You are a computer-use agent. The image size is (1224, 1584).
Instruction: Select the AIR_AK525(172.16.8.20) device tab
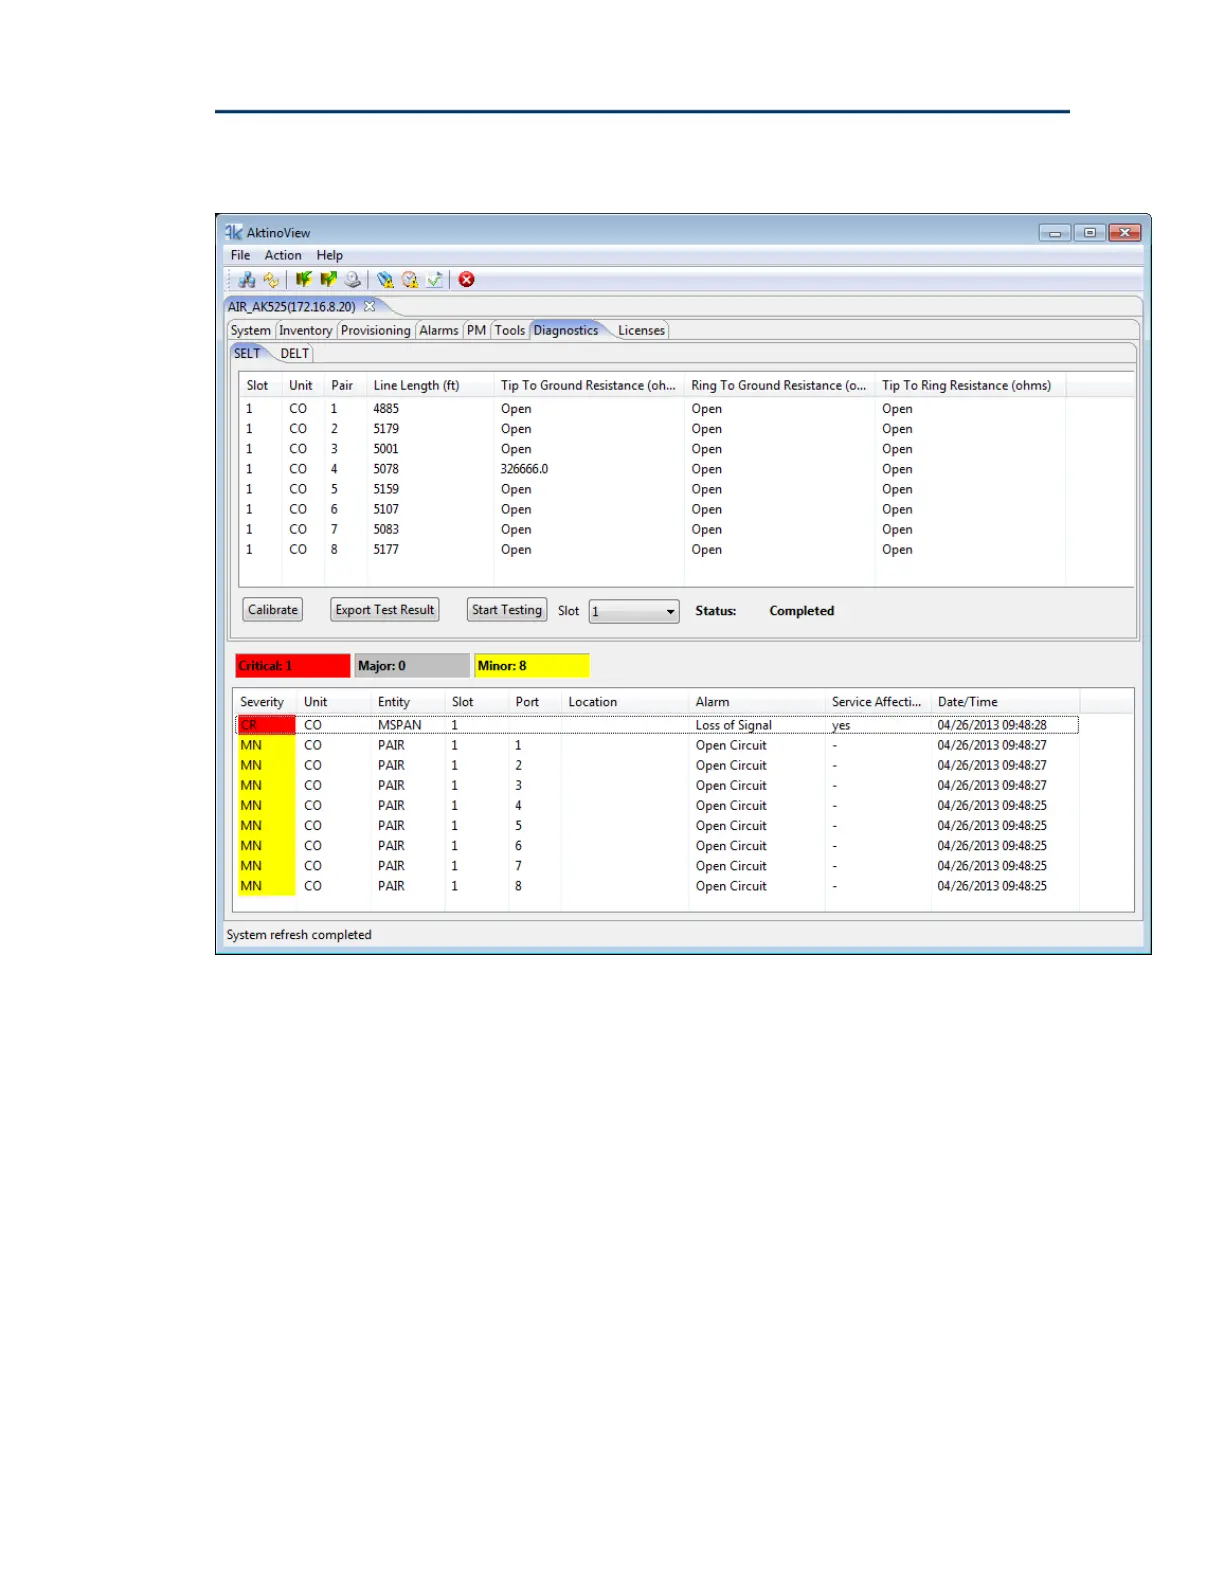click(x=291, y=306)
